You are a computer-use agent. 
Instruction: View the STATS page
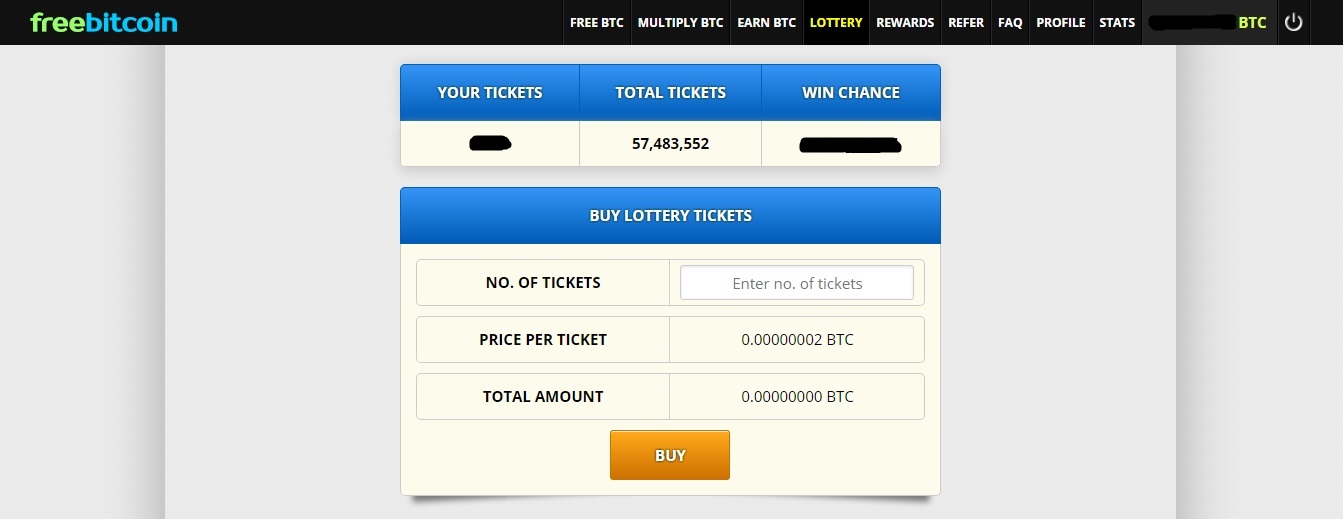click(x=1117, y=22)
